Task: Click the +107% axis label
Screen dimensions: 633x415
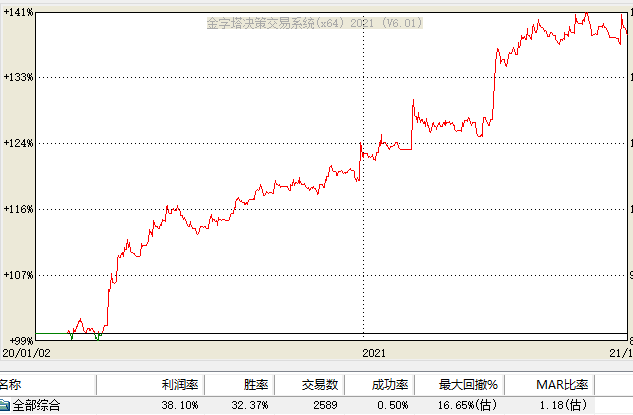Action: point(18,275)
